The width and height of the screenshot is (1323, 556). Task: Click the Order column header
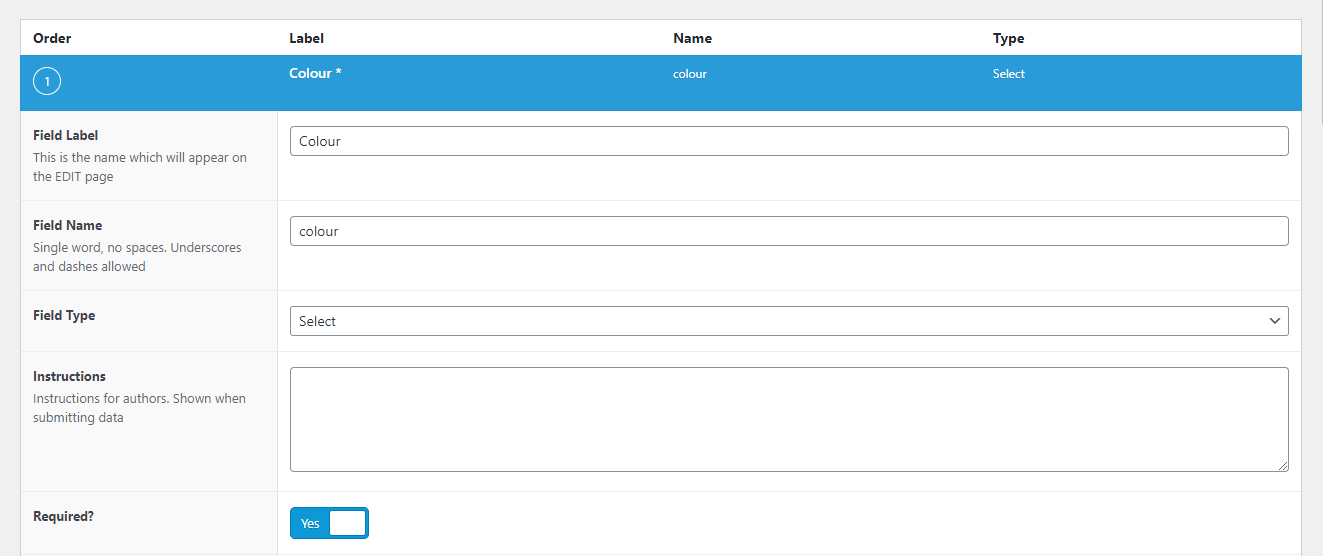pyautogui.click(x=52, y=38)
